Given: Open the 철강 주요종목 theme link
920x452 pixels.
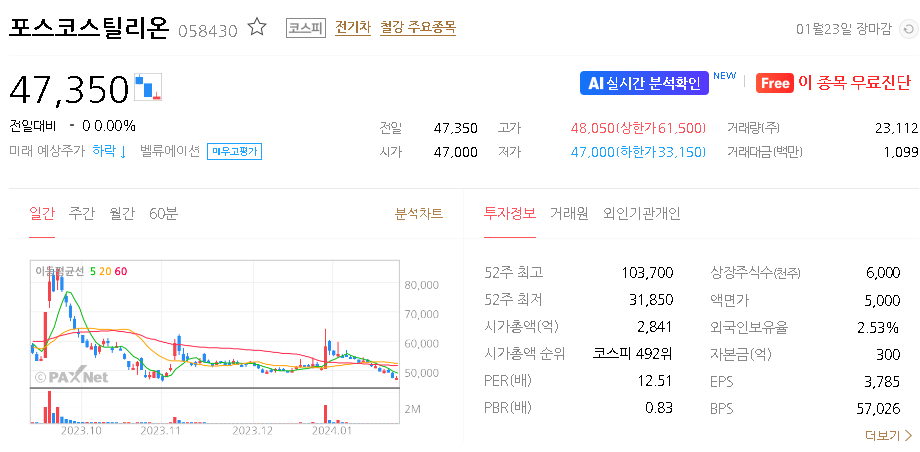Looking at the screenshot, I should [418, 28].
